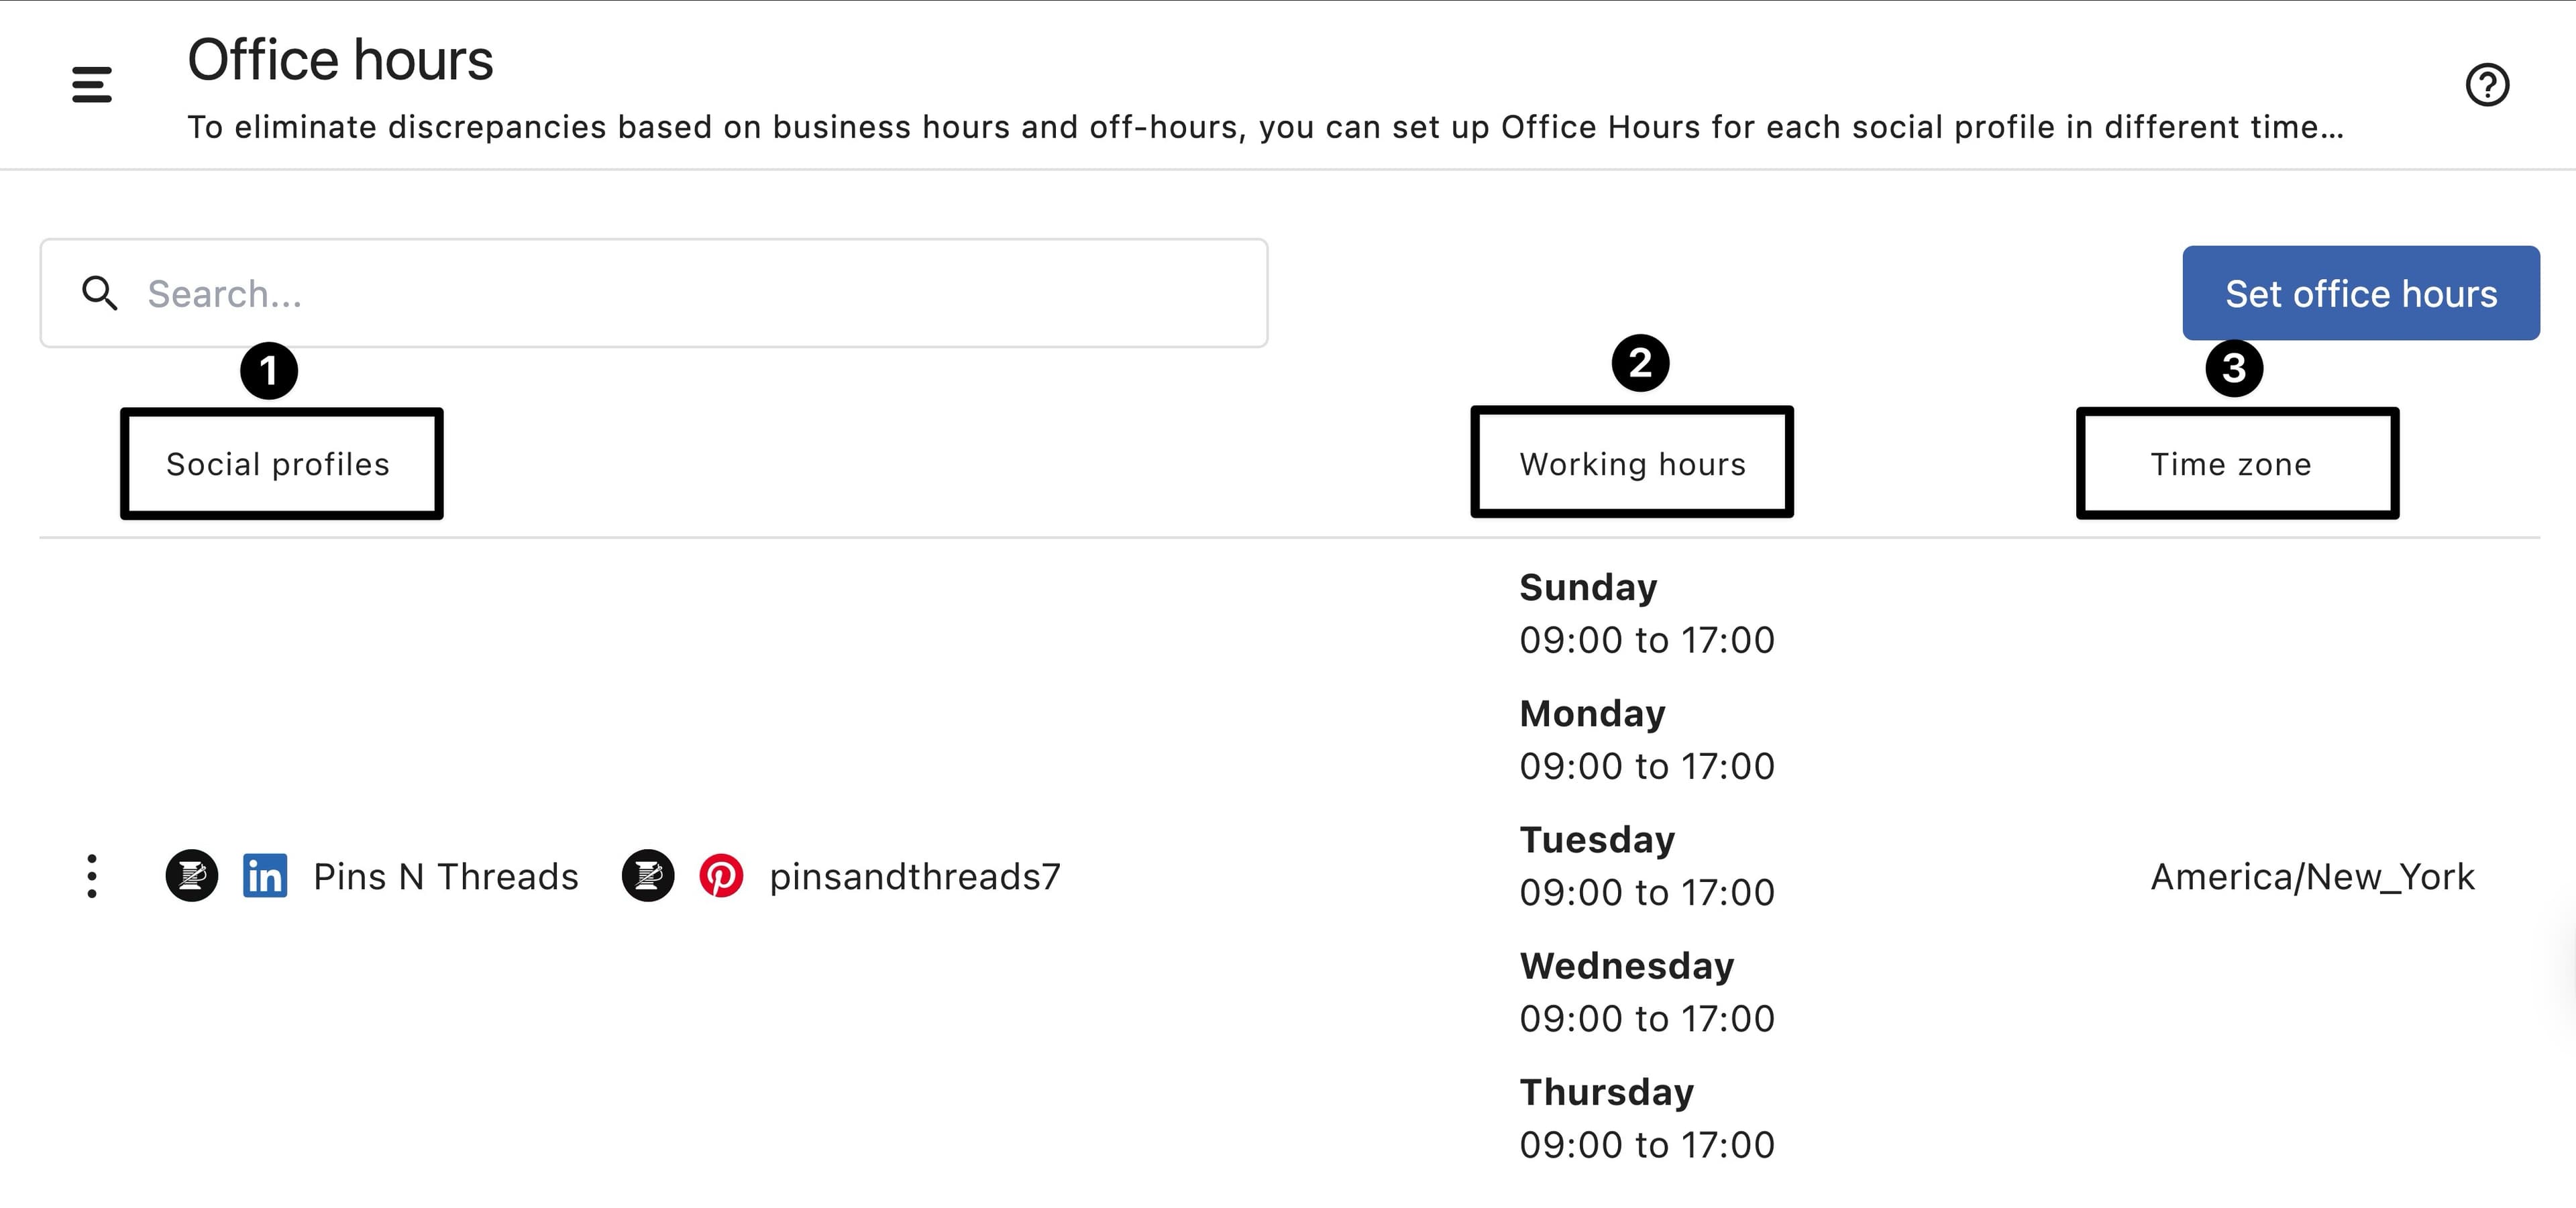Open the hamburger navigation menu

92,85
